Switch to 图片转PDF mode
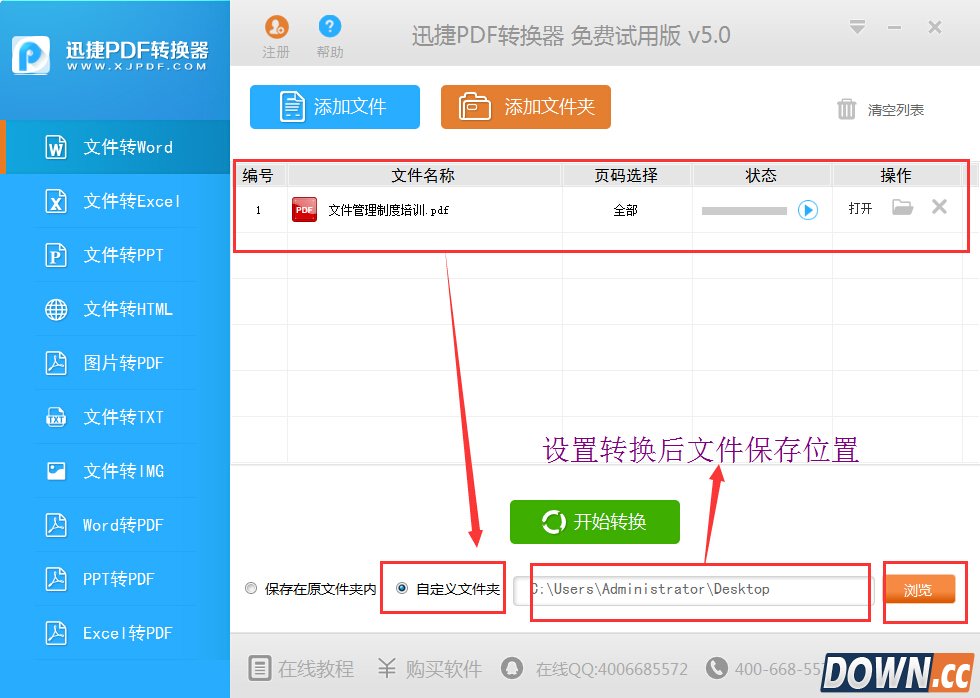980x698 pixels. click(x=115, y=362)
